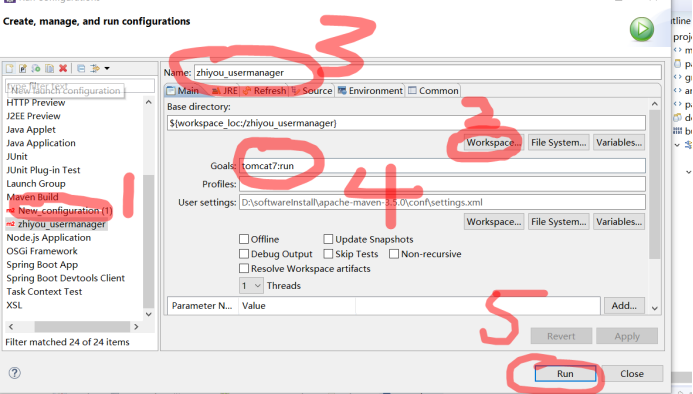The height and width of the screenshot is (394, 693).
Task: Select Java Application launch type
Action: (41, 143)
